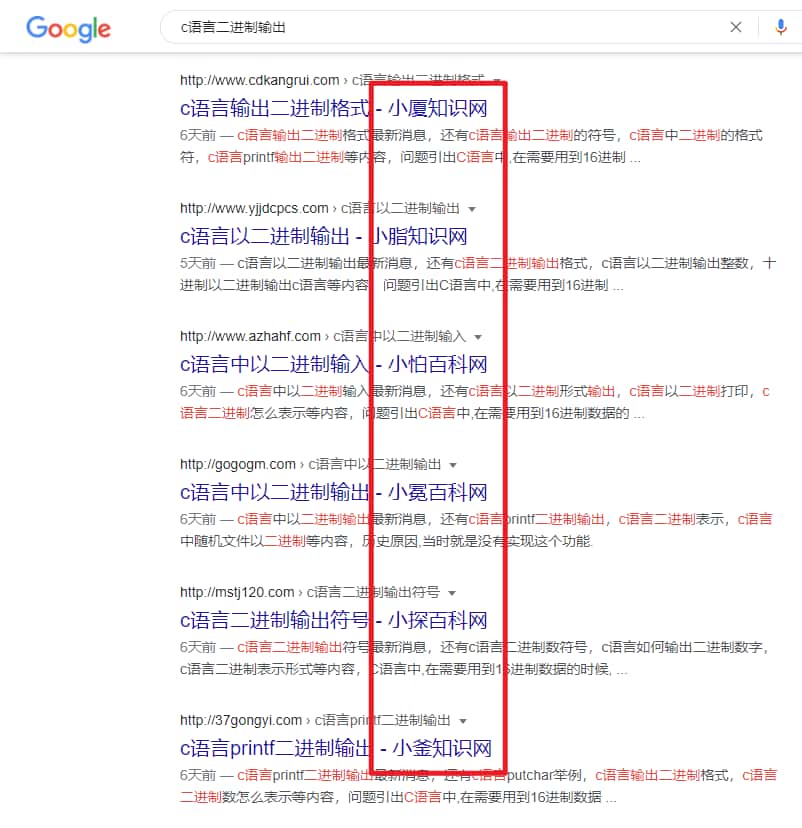
Task: Open the result c语言中以二进制输出 - 小氮百科网
Action: click(x=334, y=492)
